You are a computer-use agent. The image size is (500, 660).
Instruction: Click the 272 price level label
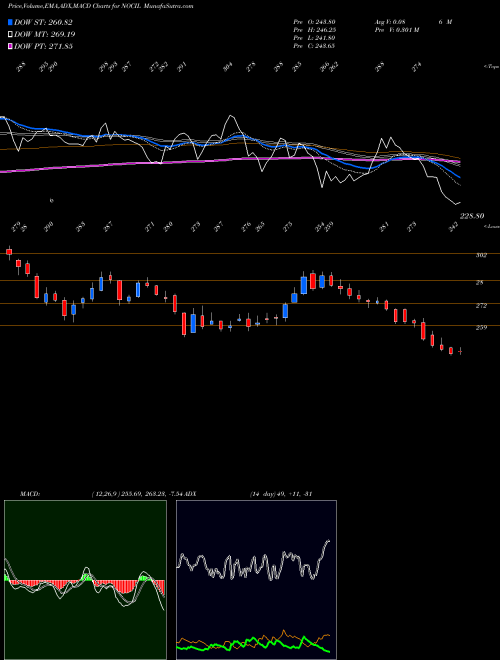click(x=481, y=306)
